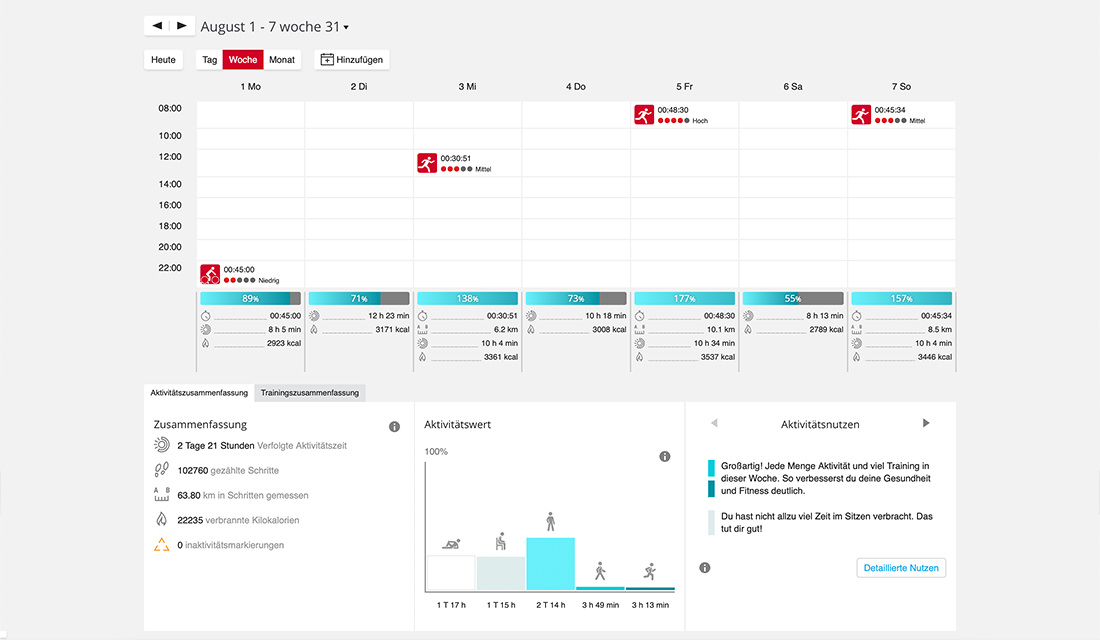Switch to the Tag view
Viewport: 1100px width, 640px height.
(x=210, y=60)
